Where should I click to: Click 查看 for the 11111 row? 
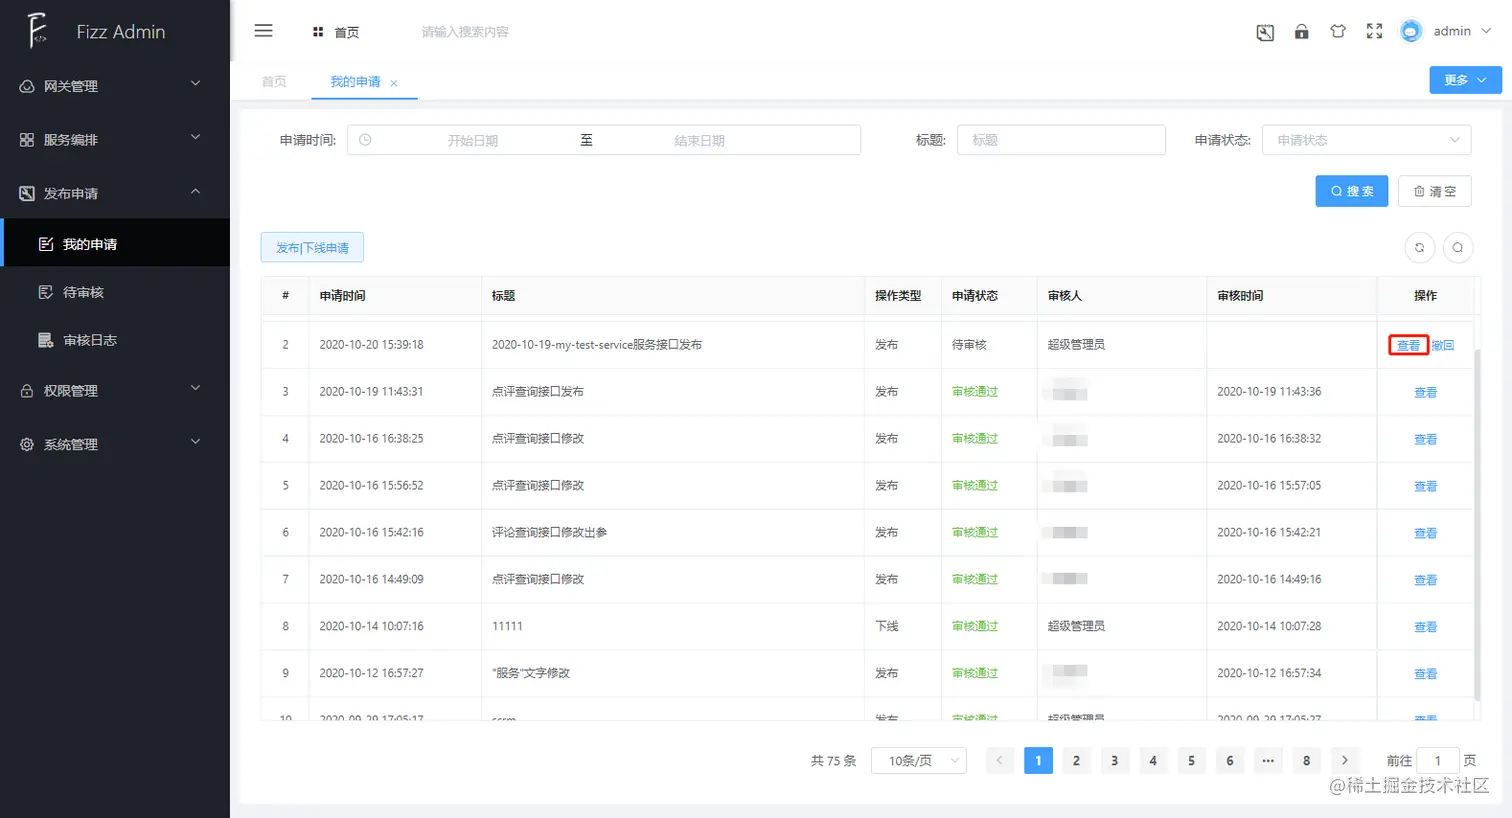pos(1425,627)
